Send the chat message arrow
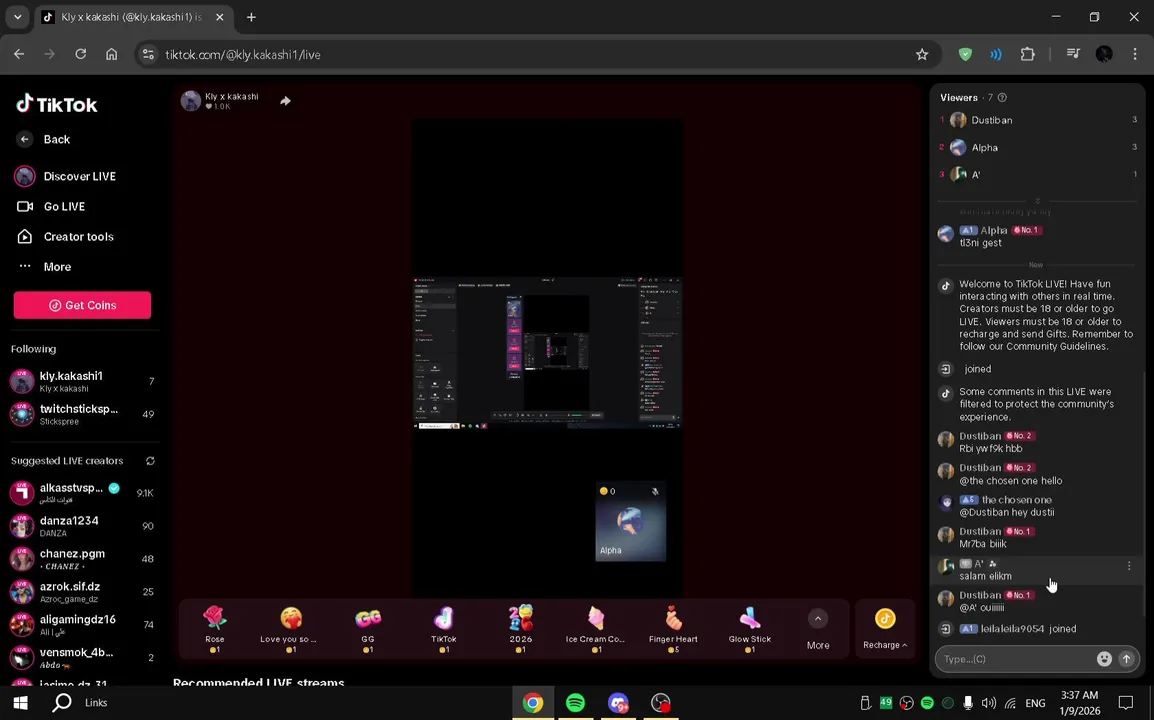Screen dimensions: 1154x720 click(x=1127, y=659)
